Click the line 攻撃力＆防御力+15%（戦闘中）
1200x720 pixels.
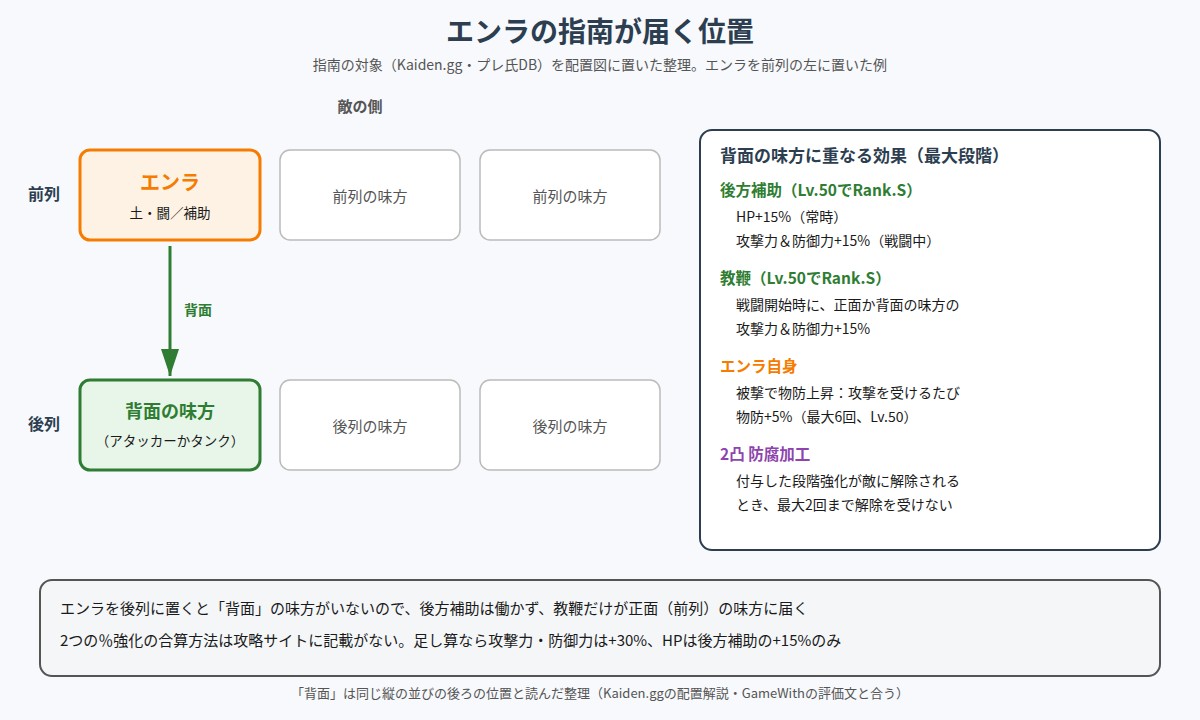834,241
